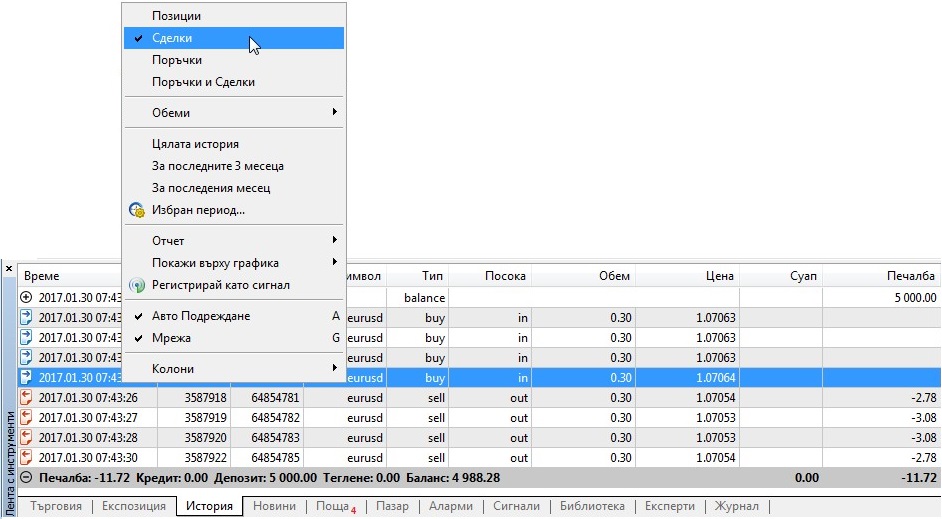Click deal number 3587922
942x519 pixels.
[x=205, y=458]
